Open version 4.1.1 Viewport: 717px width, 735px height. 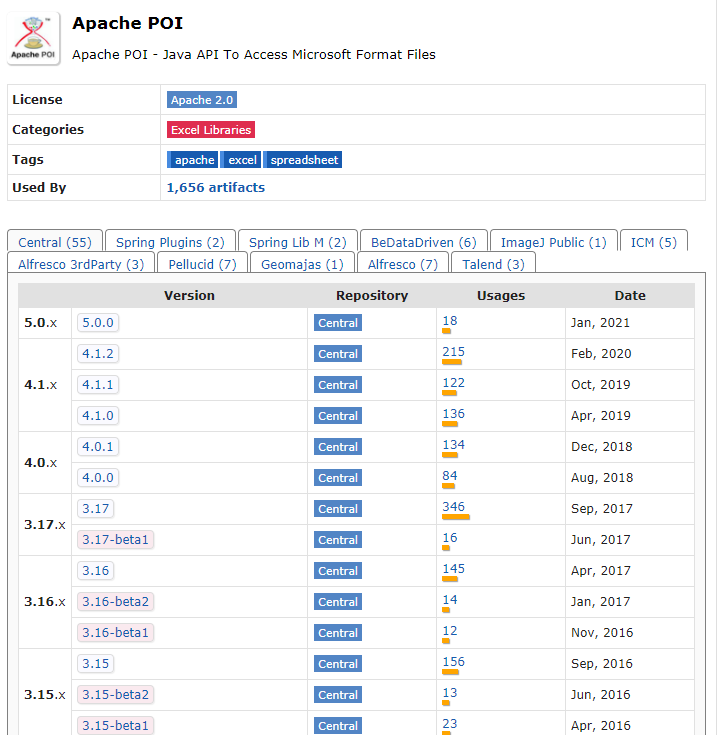[97, 384]
